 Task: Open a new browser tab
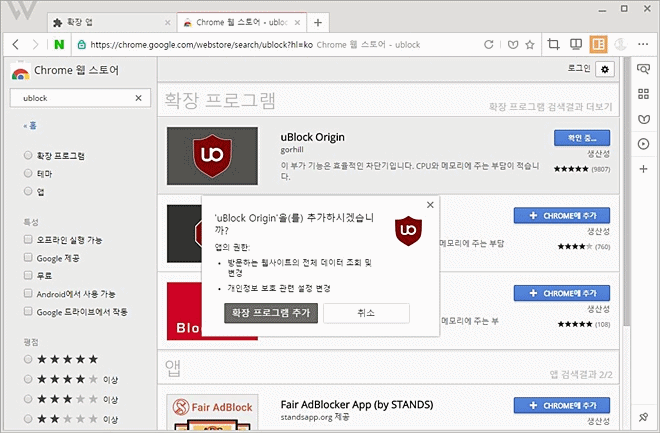pyautogui.click(x=318, y=23)
